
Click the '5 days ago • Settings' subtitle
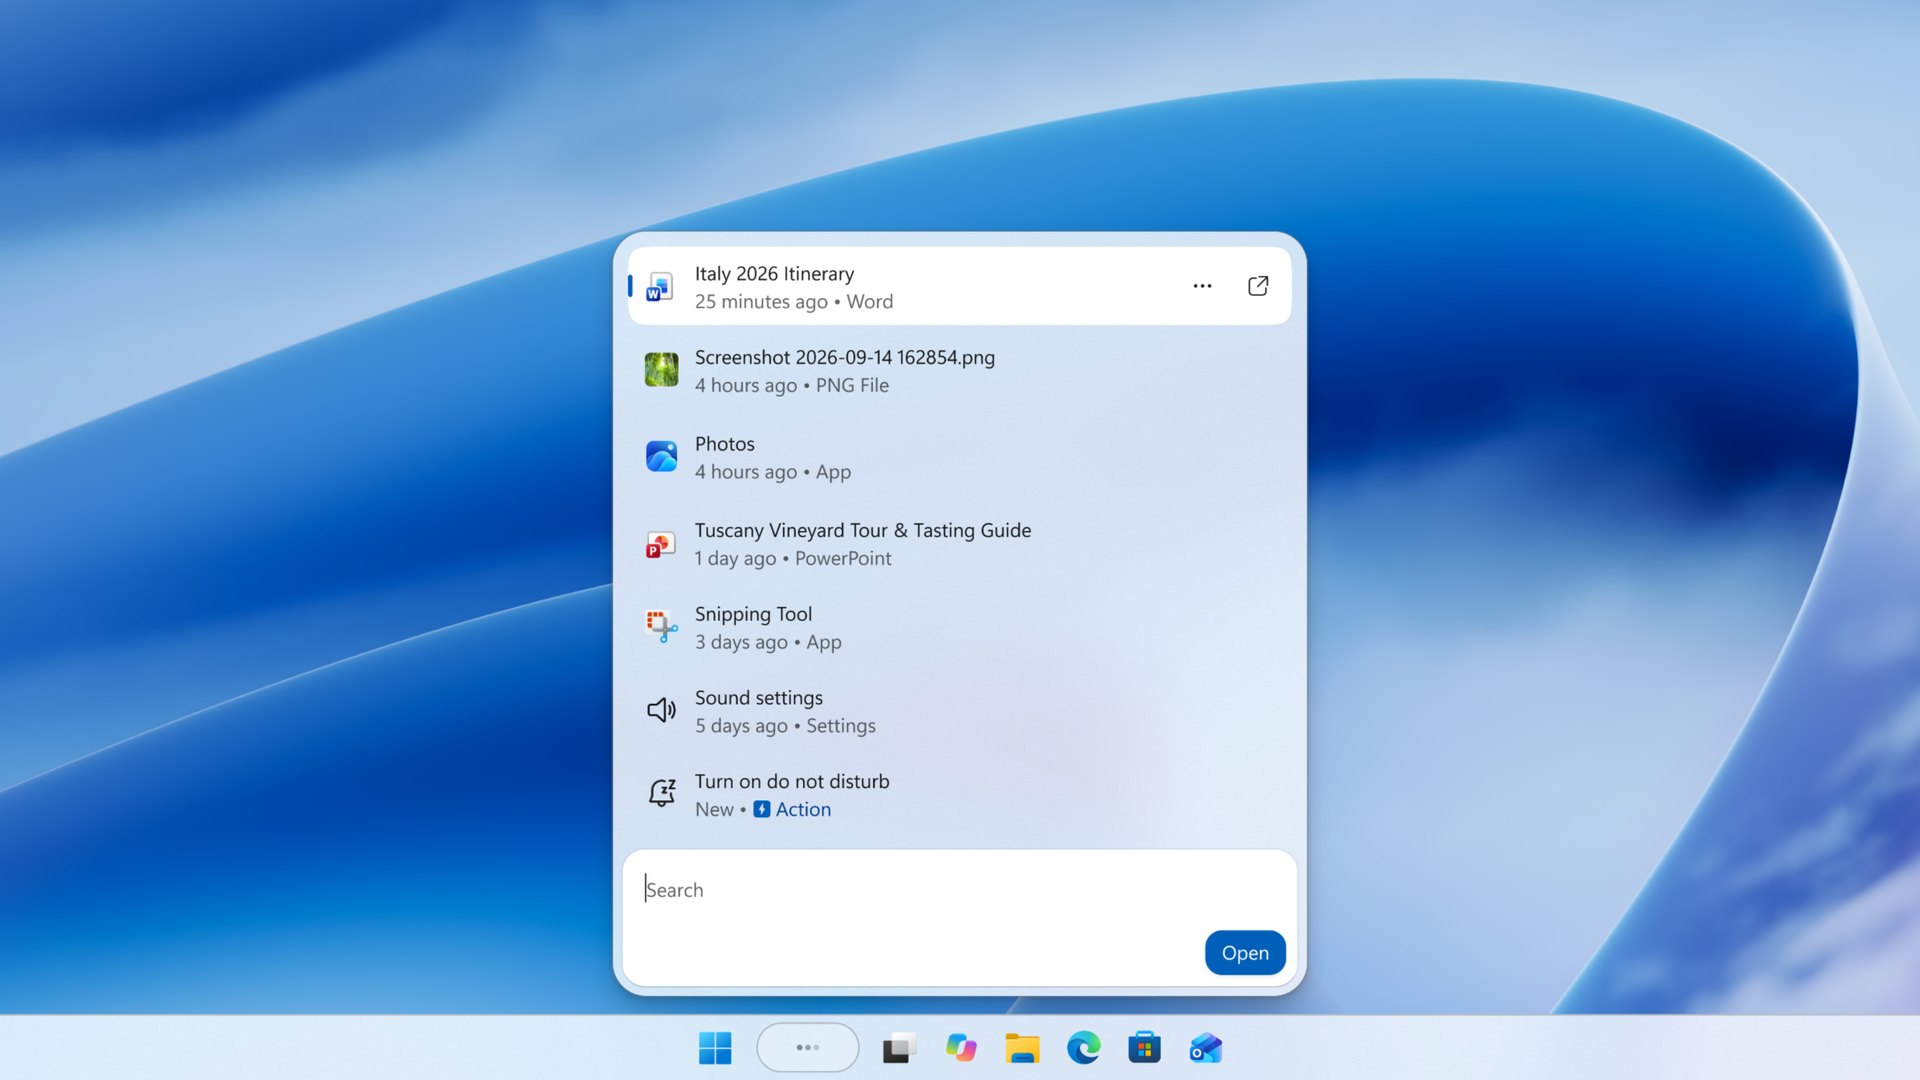pos(785,725)
